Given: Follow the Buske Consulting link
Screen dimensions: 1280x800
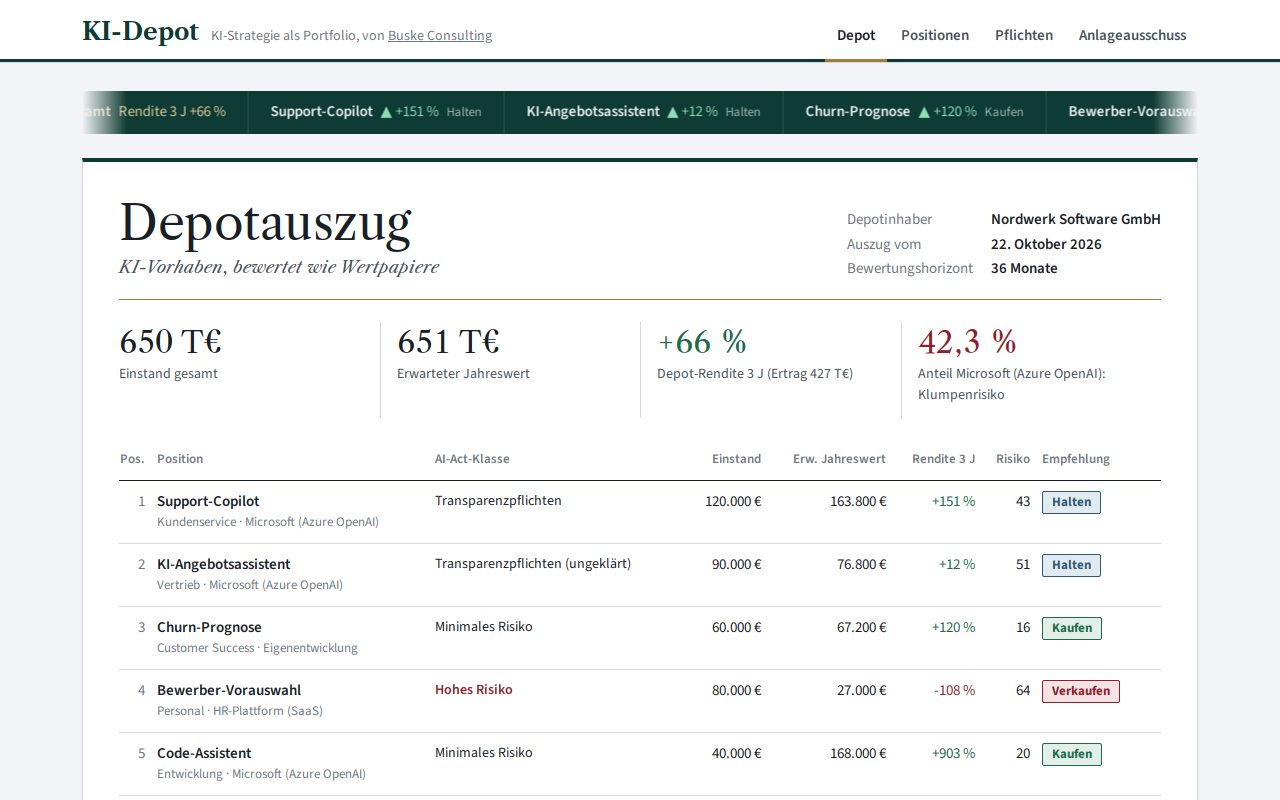Looking at the screenshot, I should click(x=440, y=36).
